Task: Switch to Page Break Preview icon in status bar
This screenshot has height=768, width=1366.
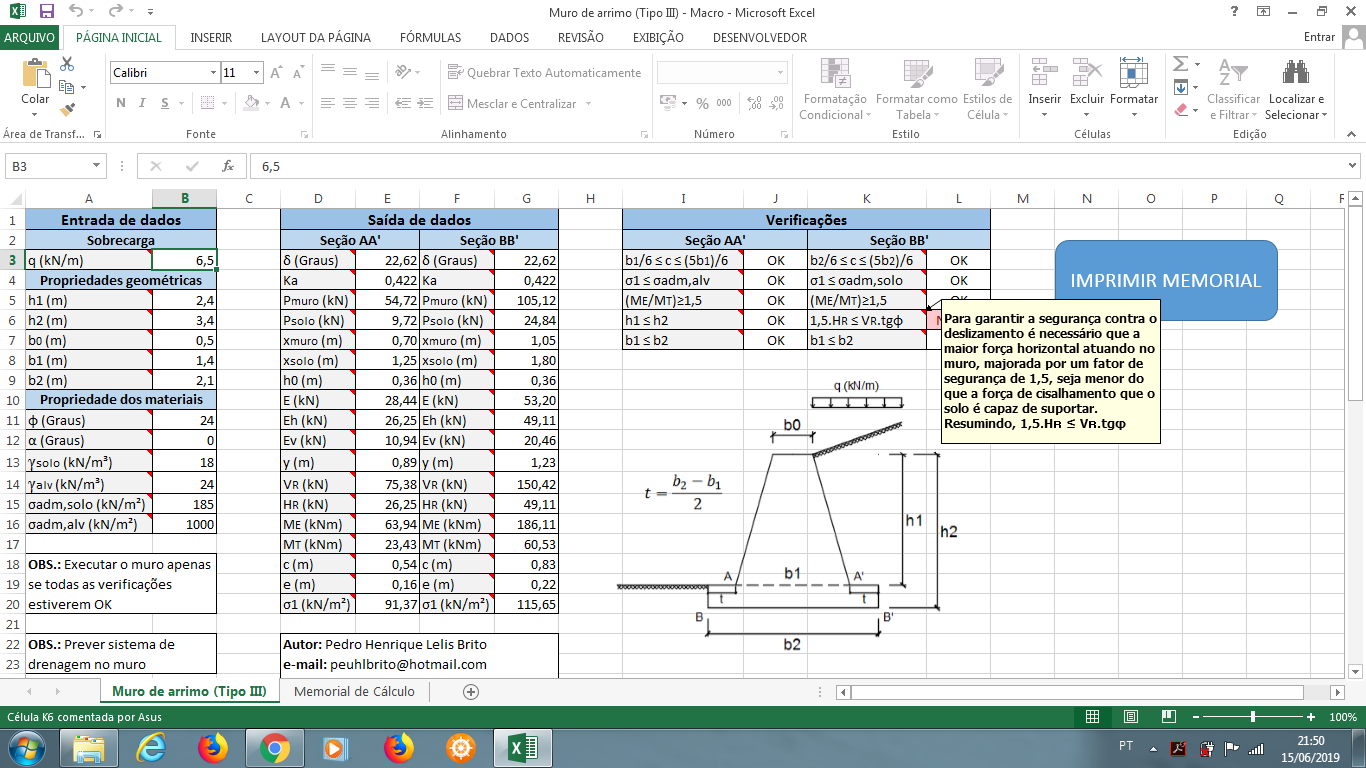Action: tap(1167, 717)
